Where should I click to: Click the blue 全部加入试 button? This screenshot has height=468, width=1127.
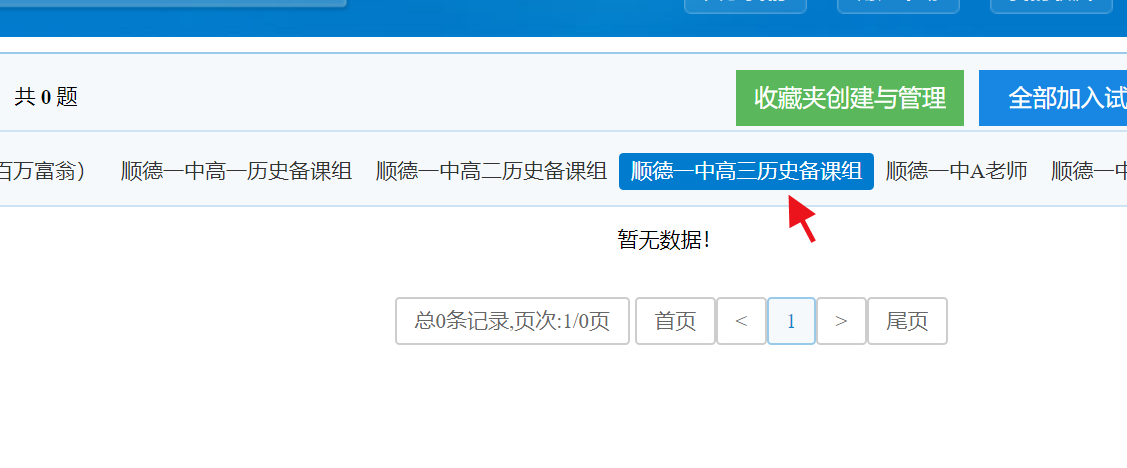[1053, 98]
